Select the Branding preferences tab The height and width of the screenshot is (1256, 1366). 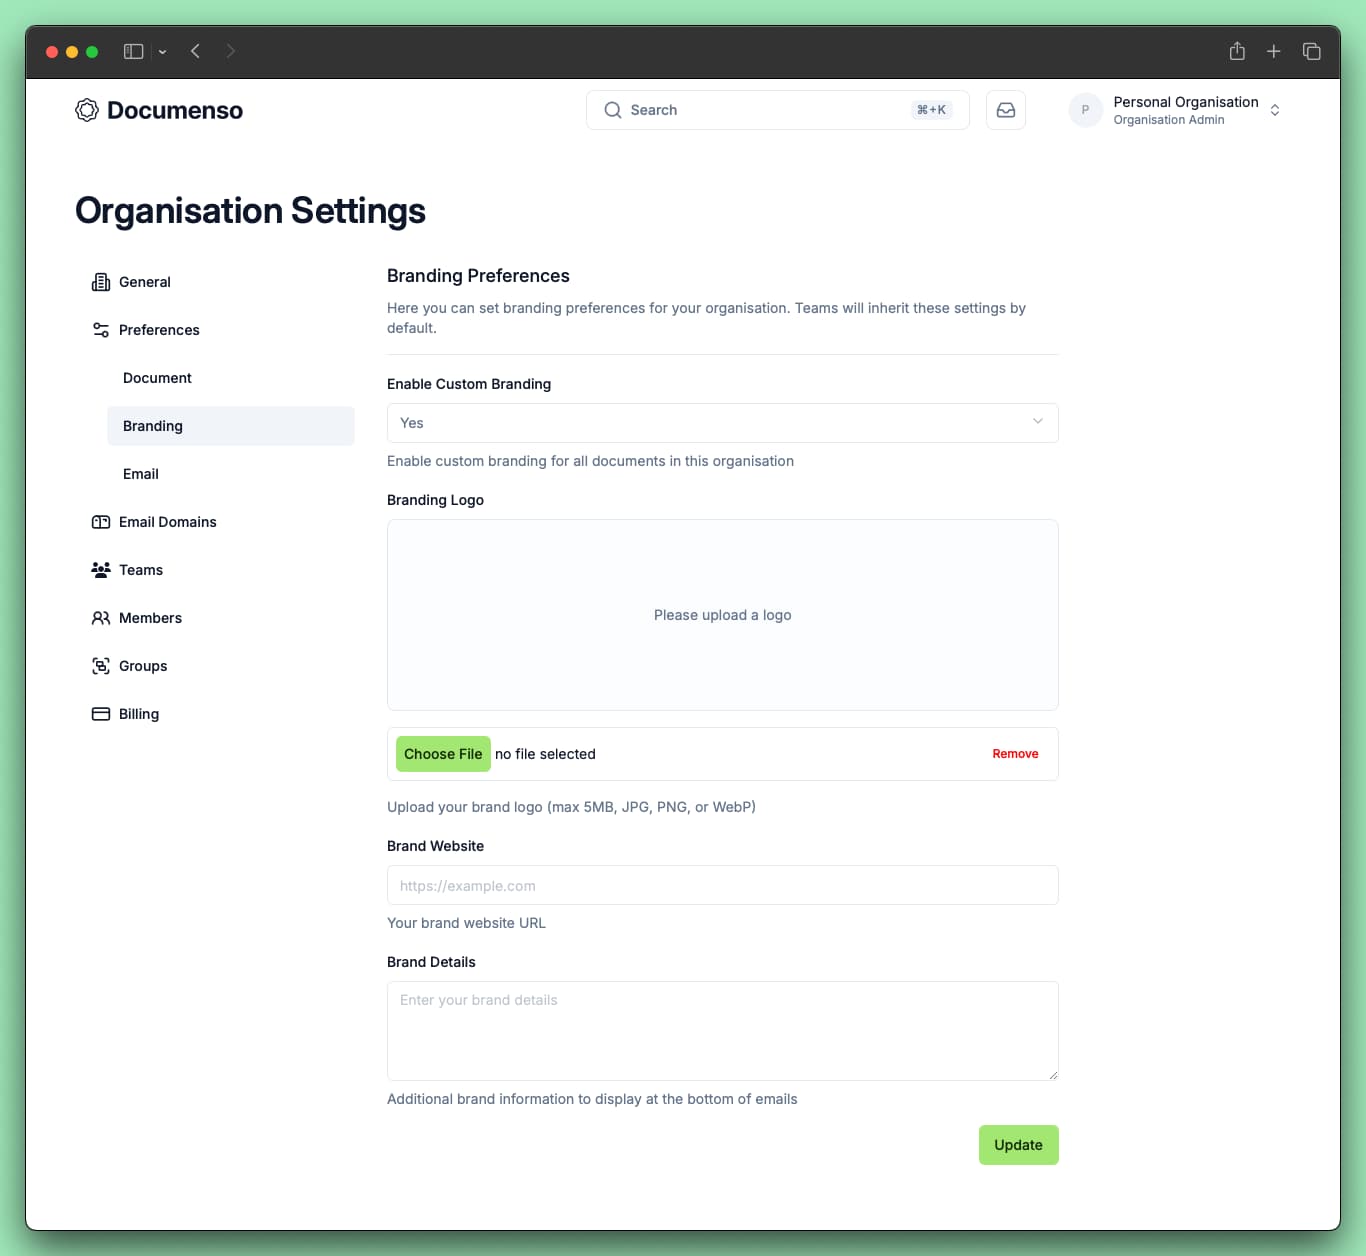(x=152, y=425)
